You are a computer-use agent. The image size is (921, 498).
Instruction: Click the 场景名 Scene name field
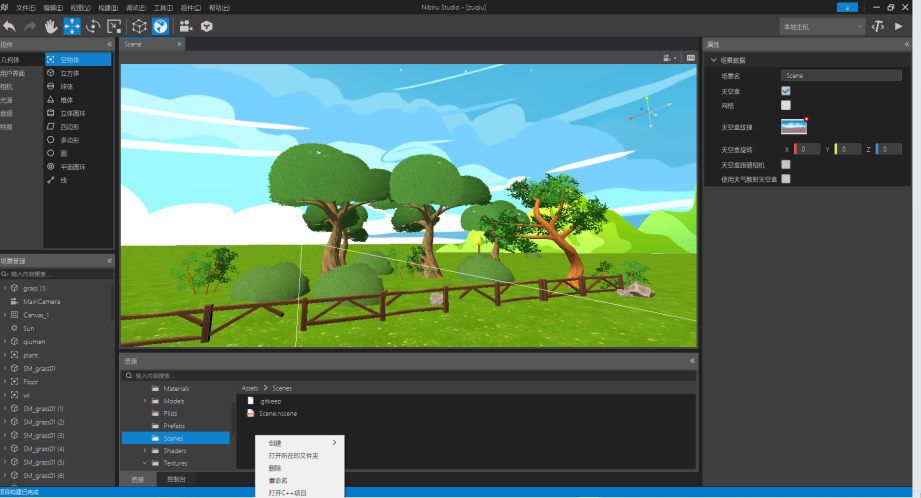point(841,75)
